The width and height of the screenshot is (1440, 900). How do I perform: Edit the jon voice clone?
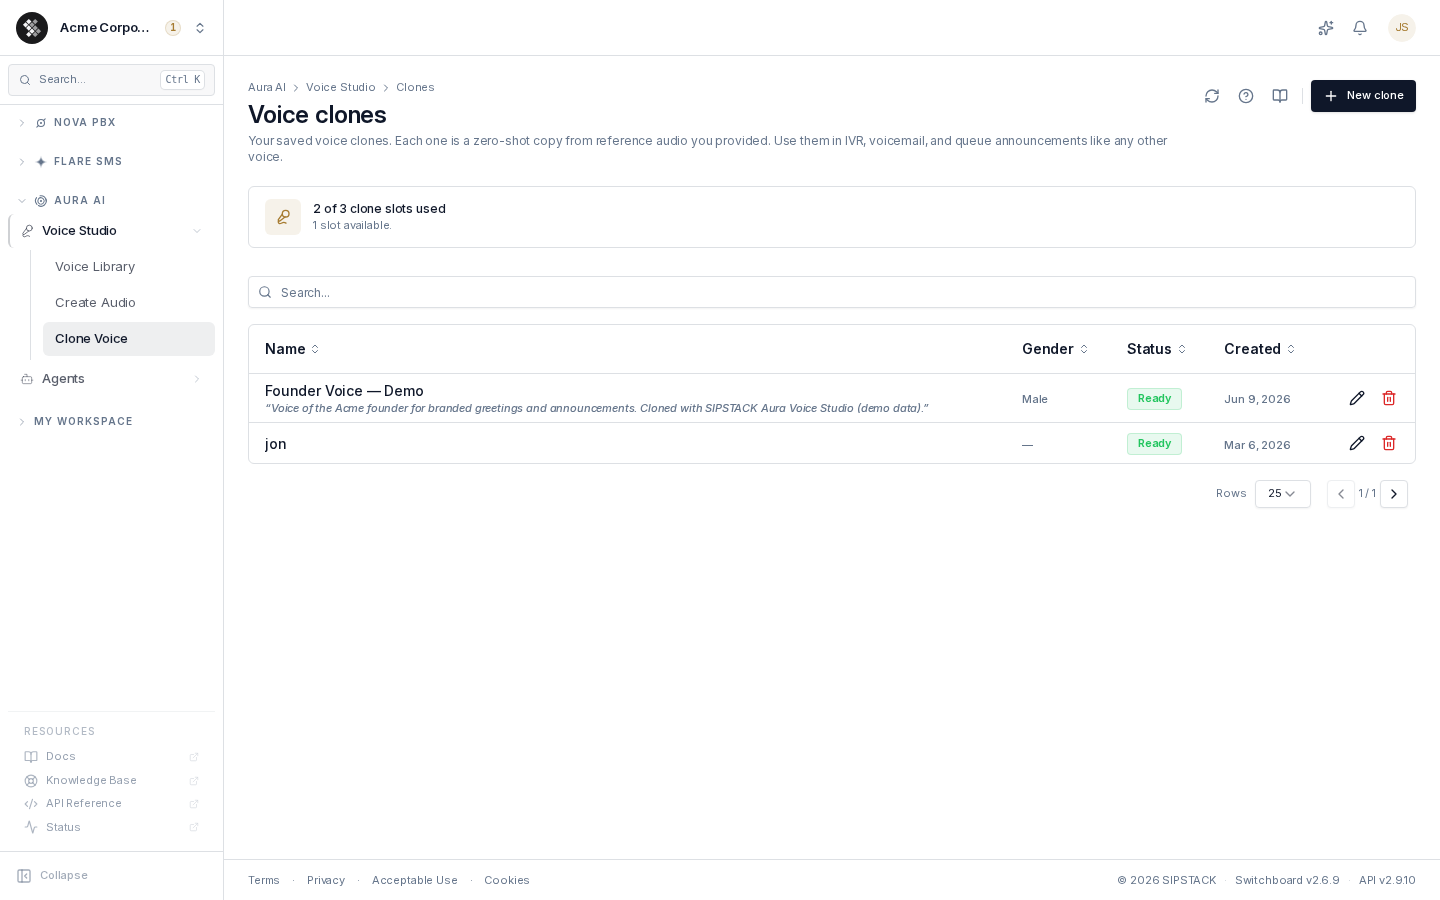pos(1357,443)
